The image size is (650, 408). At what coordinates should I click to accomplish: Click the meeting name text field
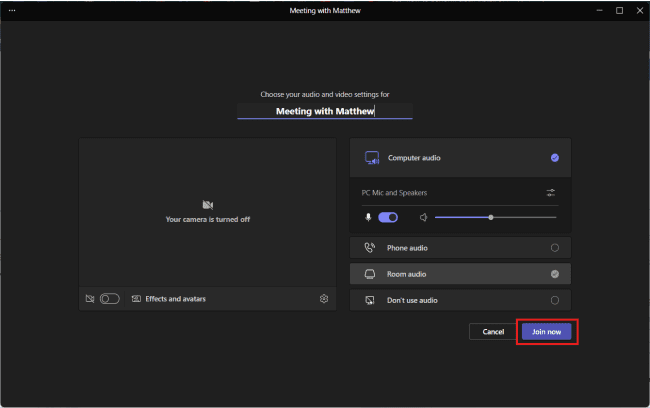point(325,111)
